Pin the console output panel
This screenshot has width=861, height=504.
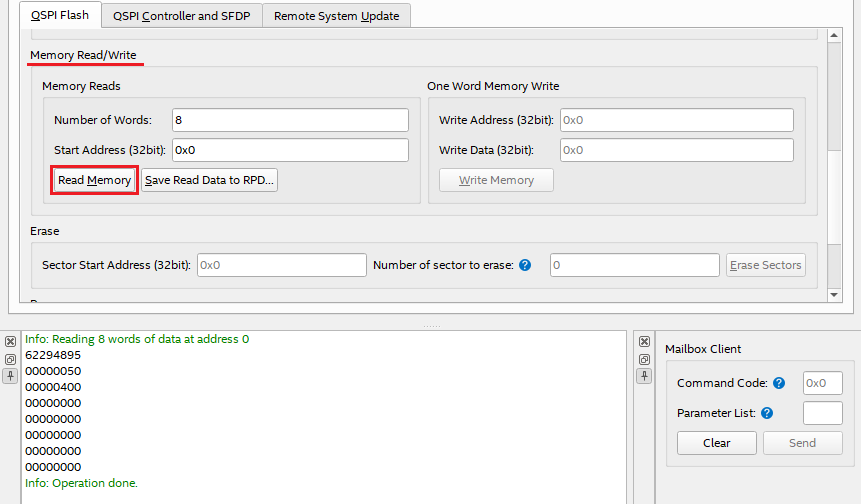(10, 376)
